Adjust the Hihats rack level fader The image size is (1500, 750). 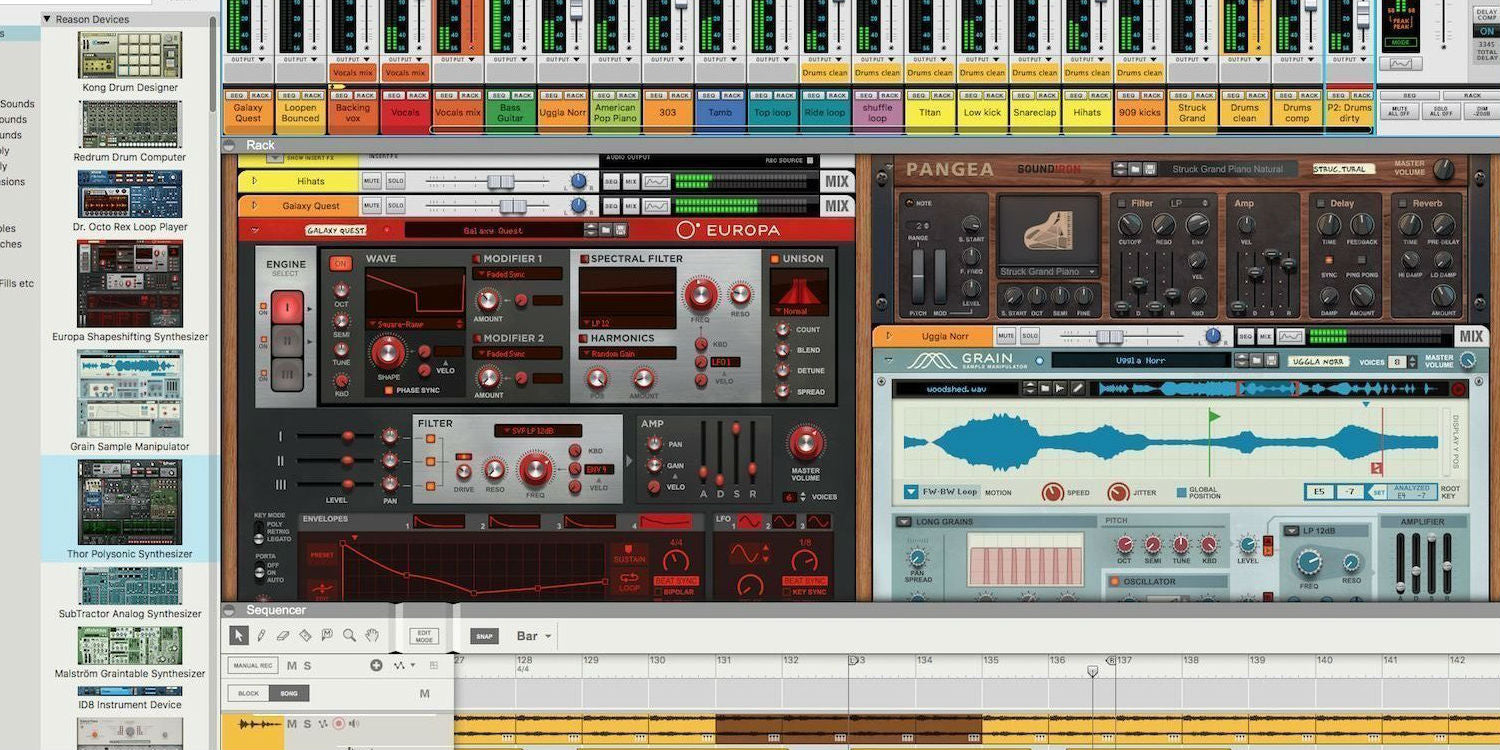click(x=500, y=182)
